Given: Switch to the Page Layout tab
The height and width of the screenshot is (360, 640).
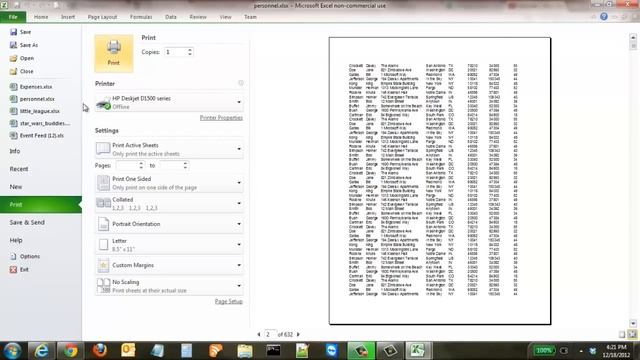Looking at the screenshot, I should click(102, 17).
